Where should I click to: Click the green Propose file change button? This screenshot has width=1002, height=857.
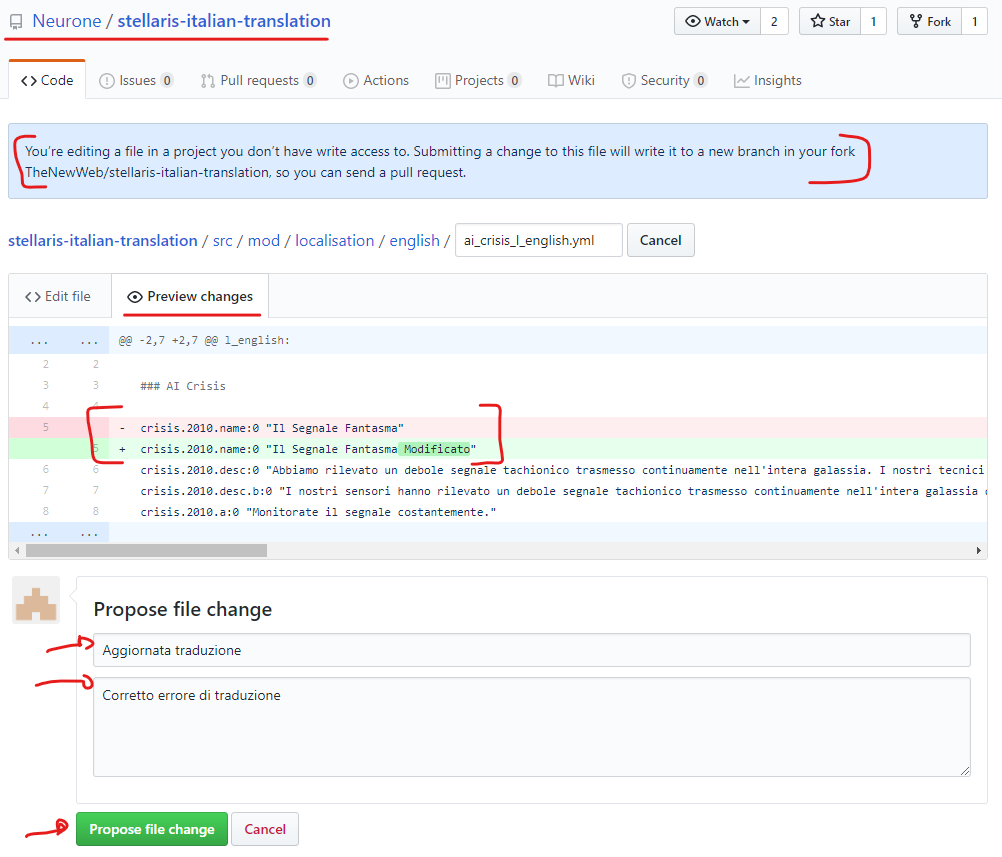point(152,829)
